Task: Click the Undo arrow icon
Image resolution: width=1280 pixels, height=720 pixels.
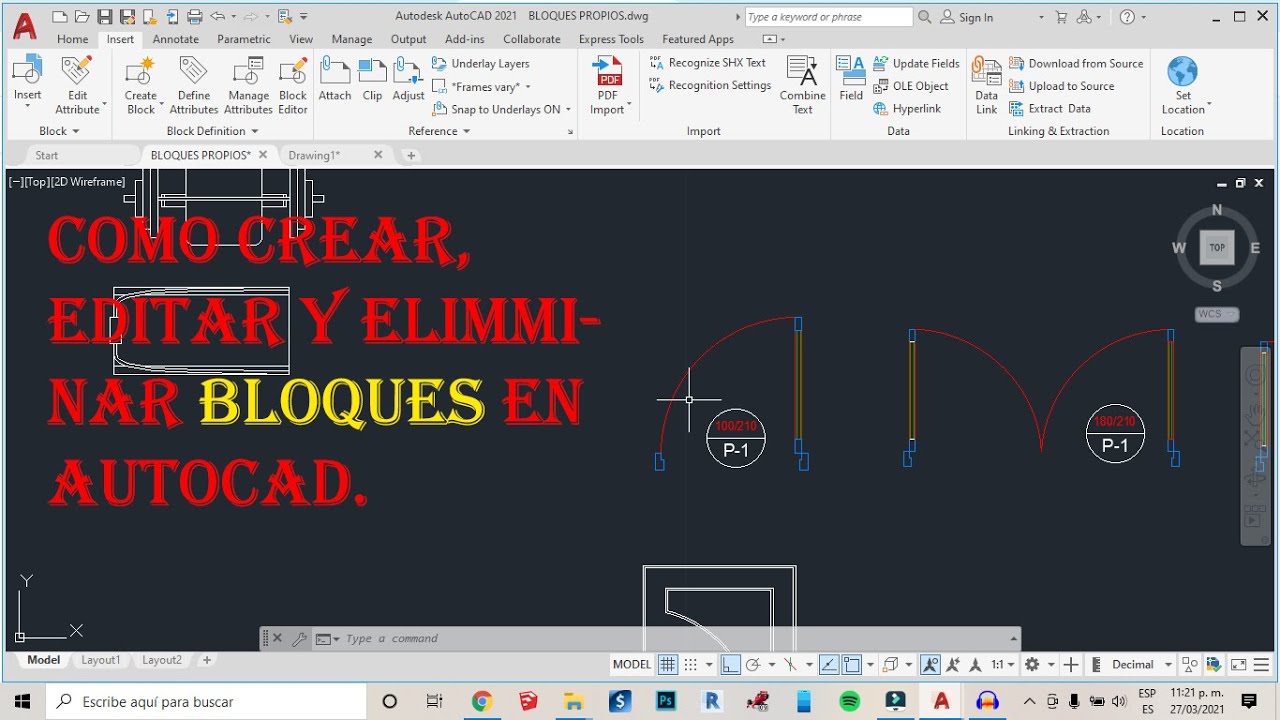Action: click(217, 17)
